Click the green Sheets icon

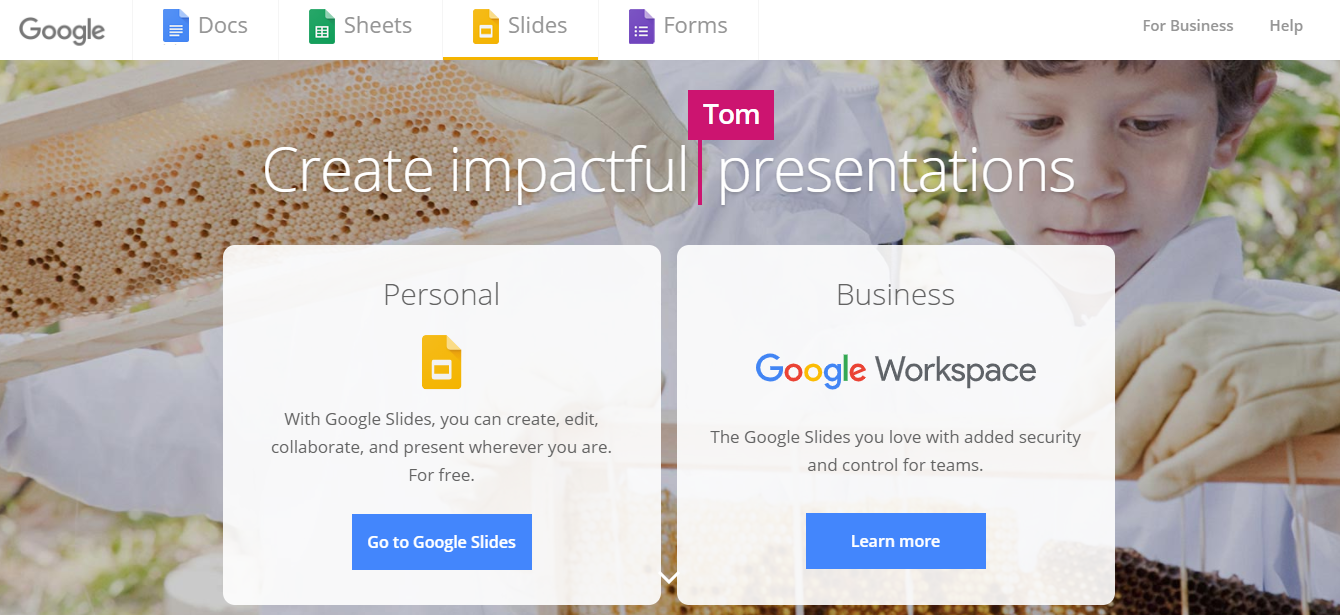[x=321, y=26]
